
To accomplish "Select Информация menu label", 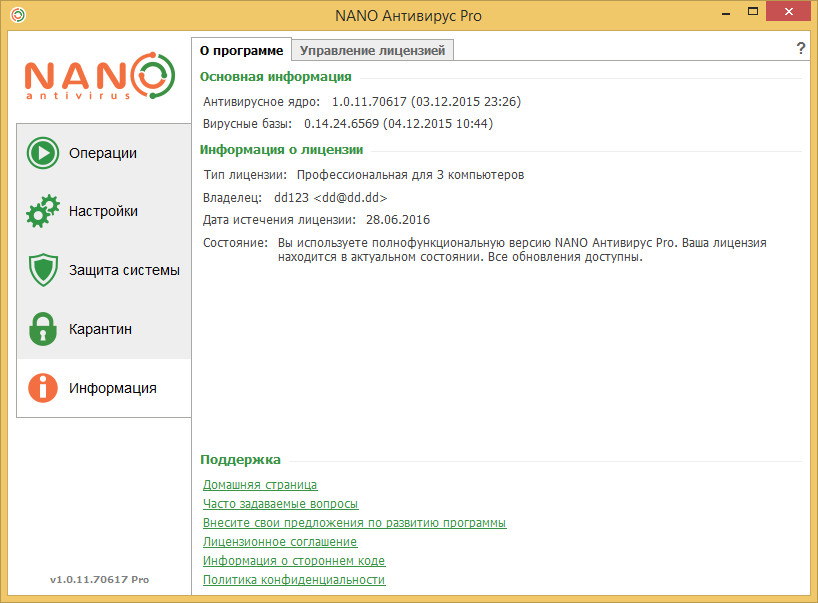I will coord(113,388).
